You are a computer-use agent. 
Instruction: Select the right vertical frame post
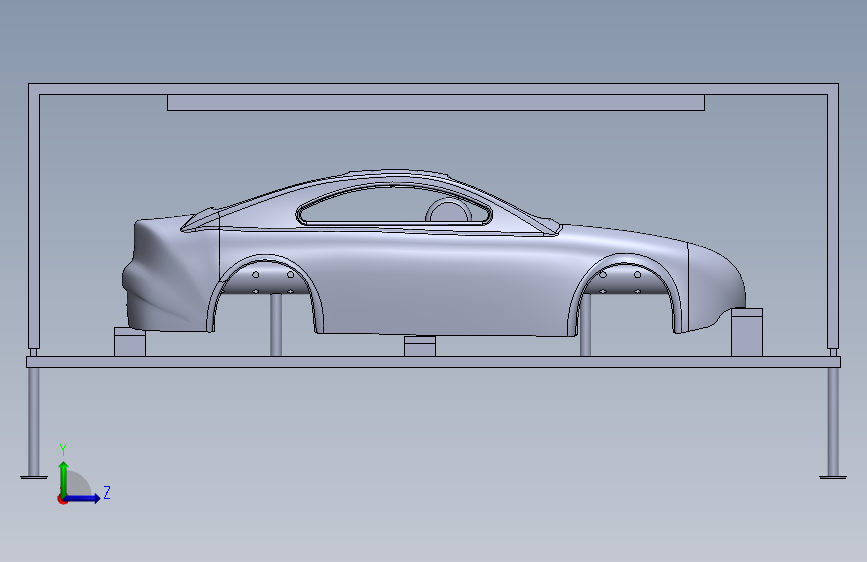[833, 221]
